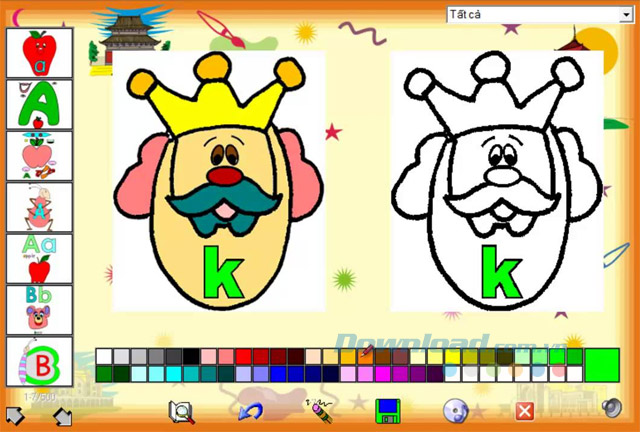Pick the light pink swatch next to black

pyautogui.click(x=209, y=356)
